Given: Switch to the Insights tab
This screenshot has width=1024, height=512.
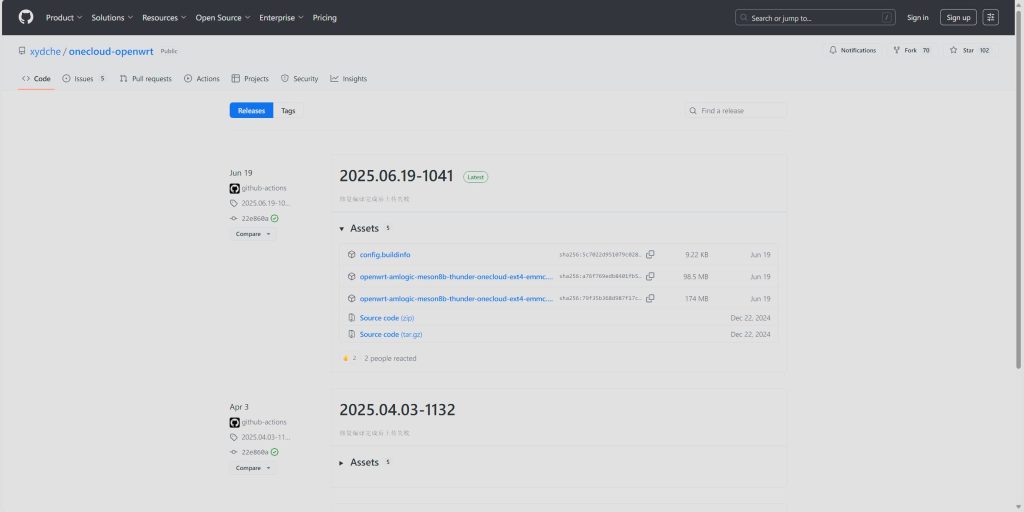Looking at the screenshot, I should [349, 78].
